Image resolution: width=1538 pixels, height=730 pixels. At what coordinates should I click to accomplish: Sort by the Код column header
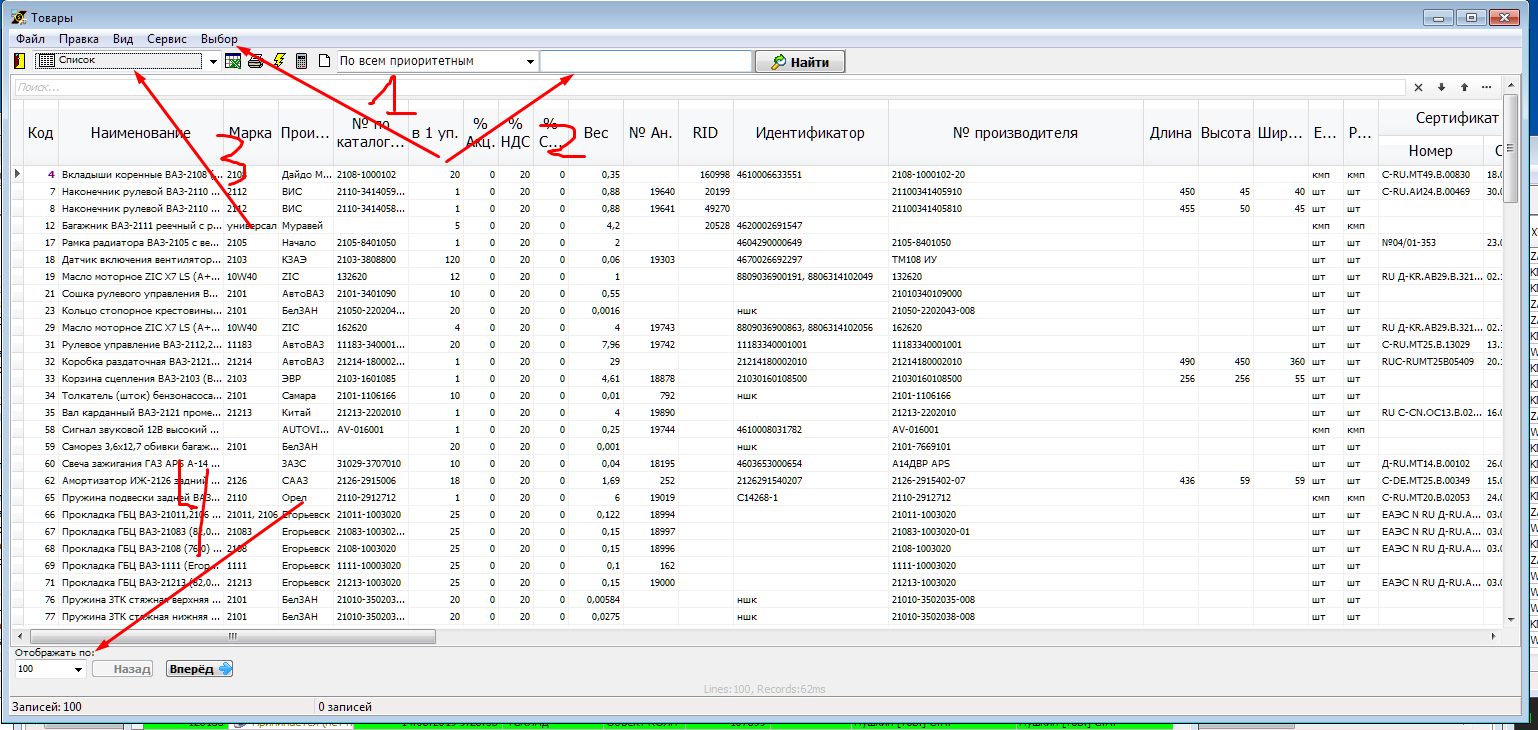[41, 133]
